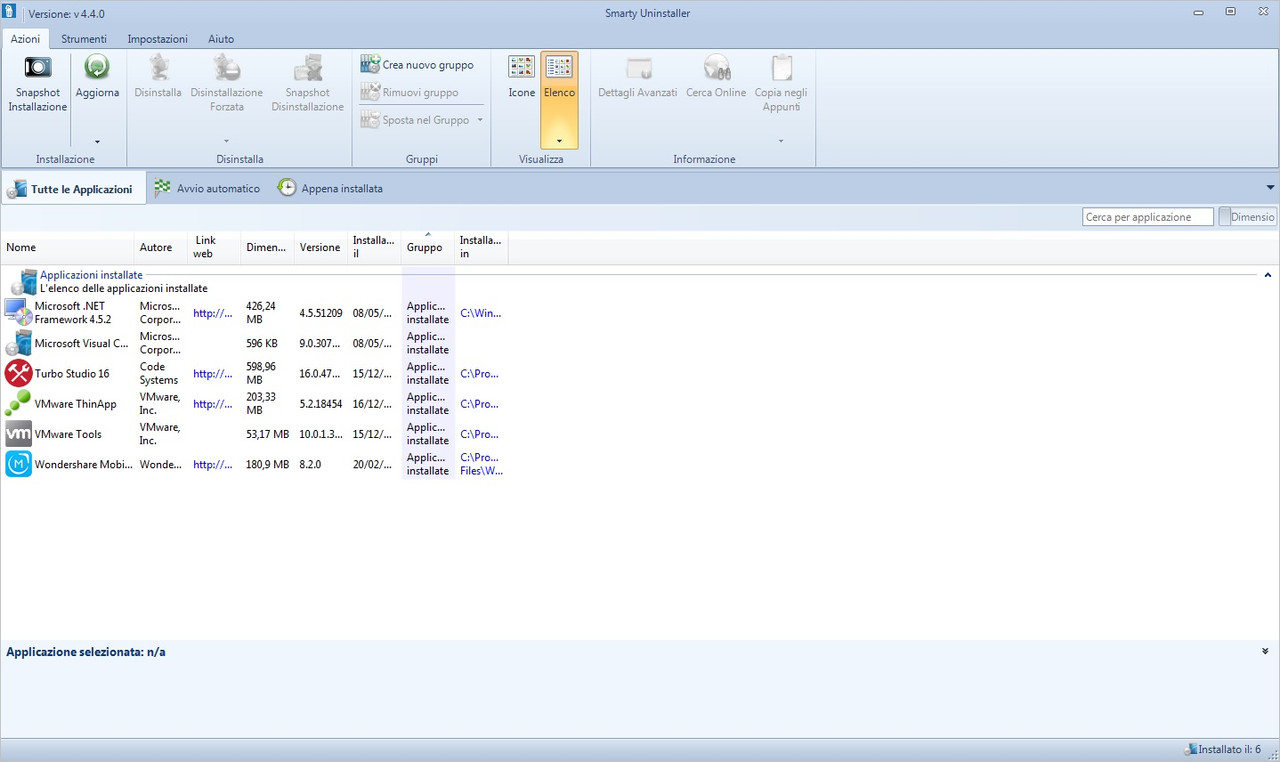Viewport: 1280px width, 762px height.
Task: Open web link for VMware ThinApp
Action: coord(213,404)
